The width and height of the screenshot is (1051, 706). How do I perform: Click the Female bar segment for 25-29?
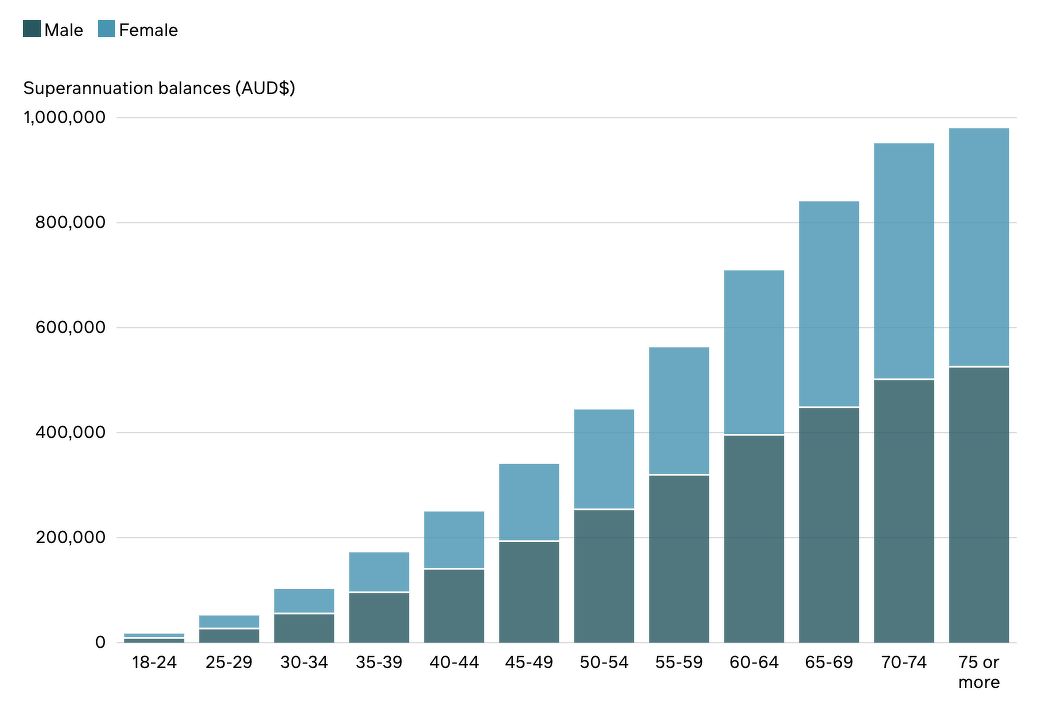pos(229,622)
